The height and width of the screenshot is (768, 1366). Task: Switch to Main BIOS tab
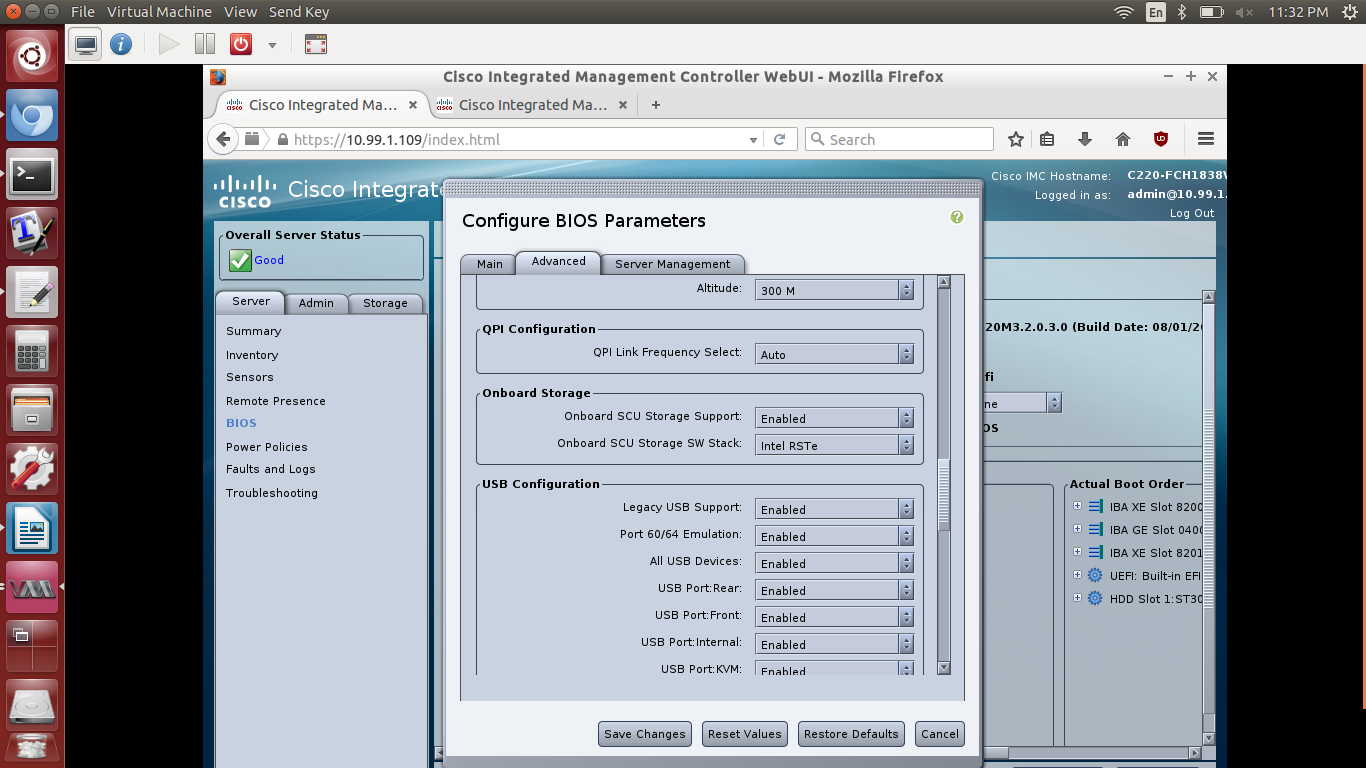pos(489,264)
